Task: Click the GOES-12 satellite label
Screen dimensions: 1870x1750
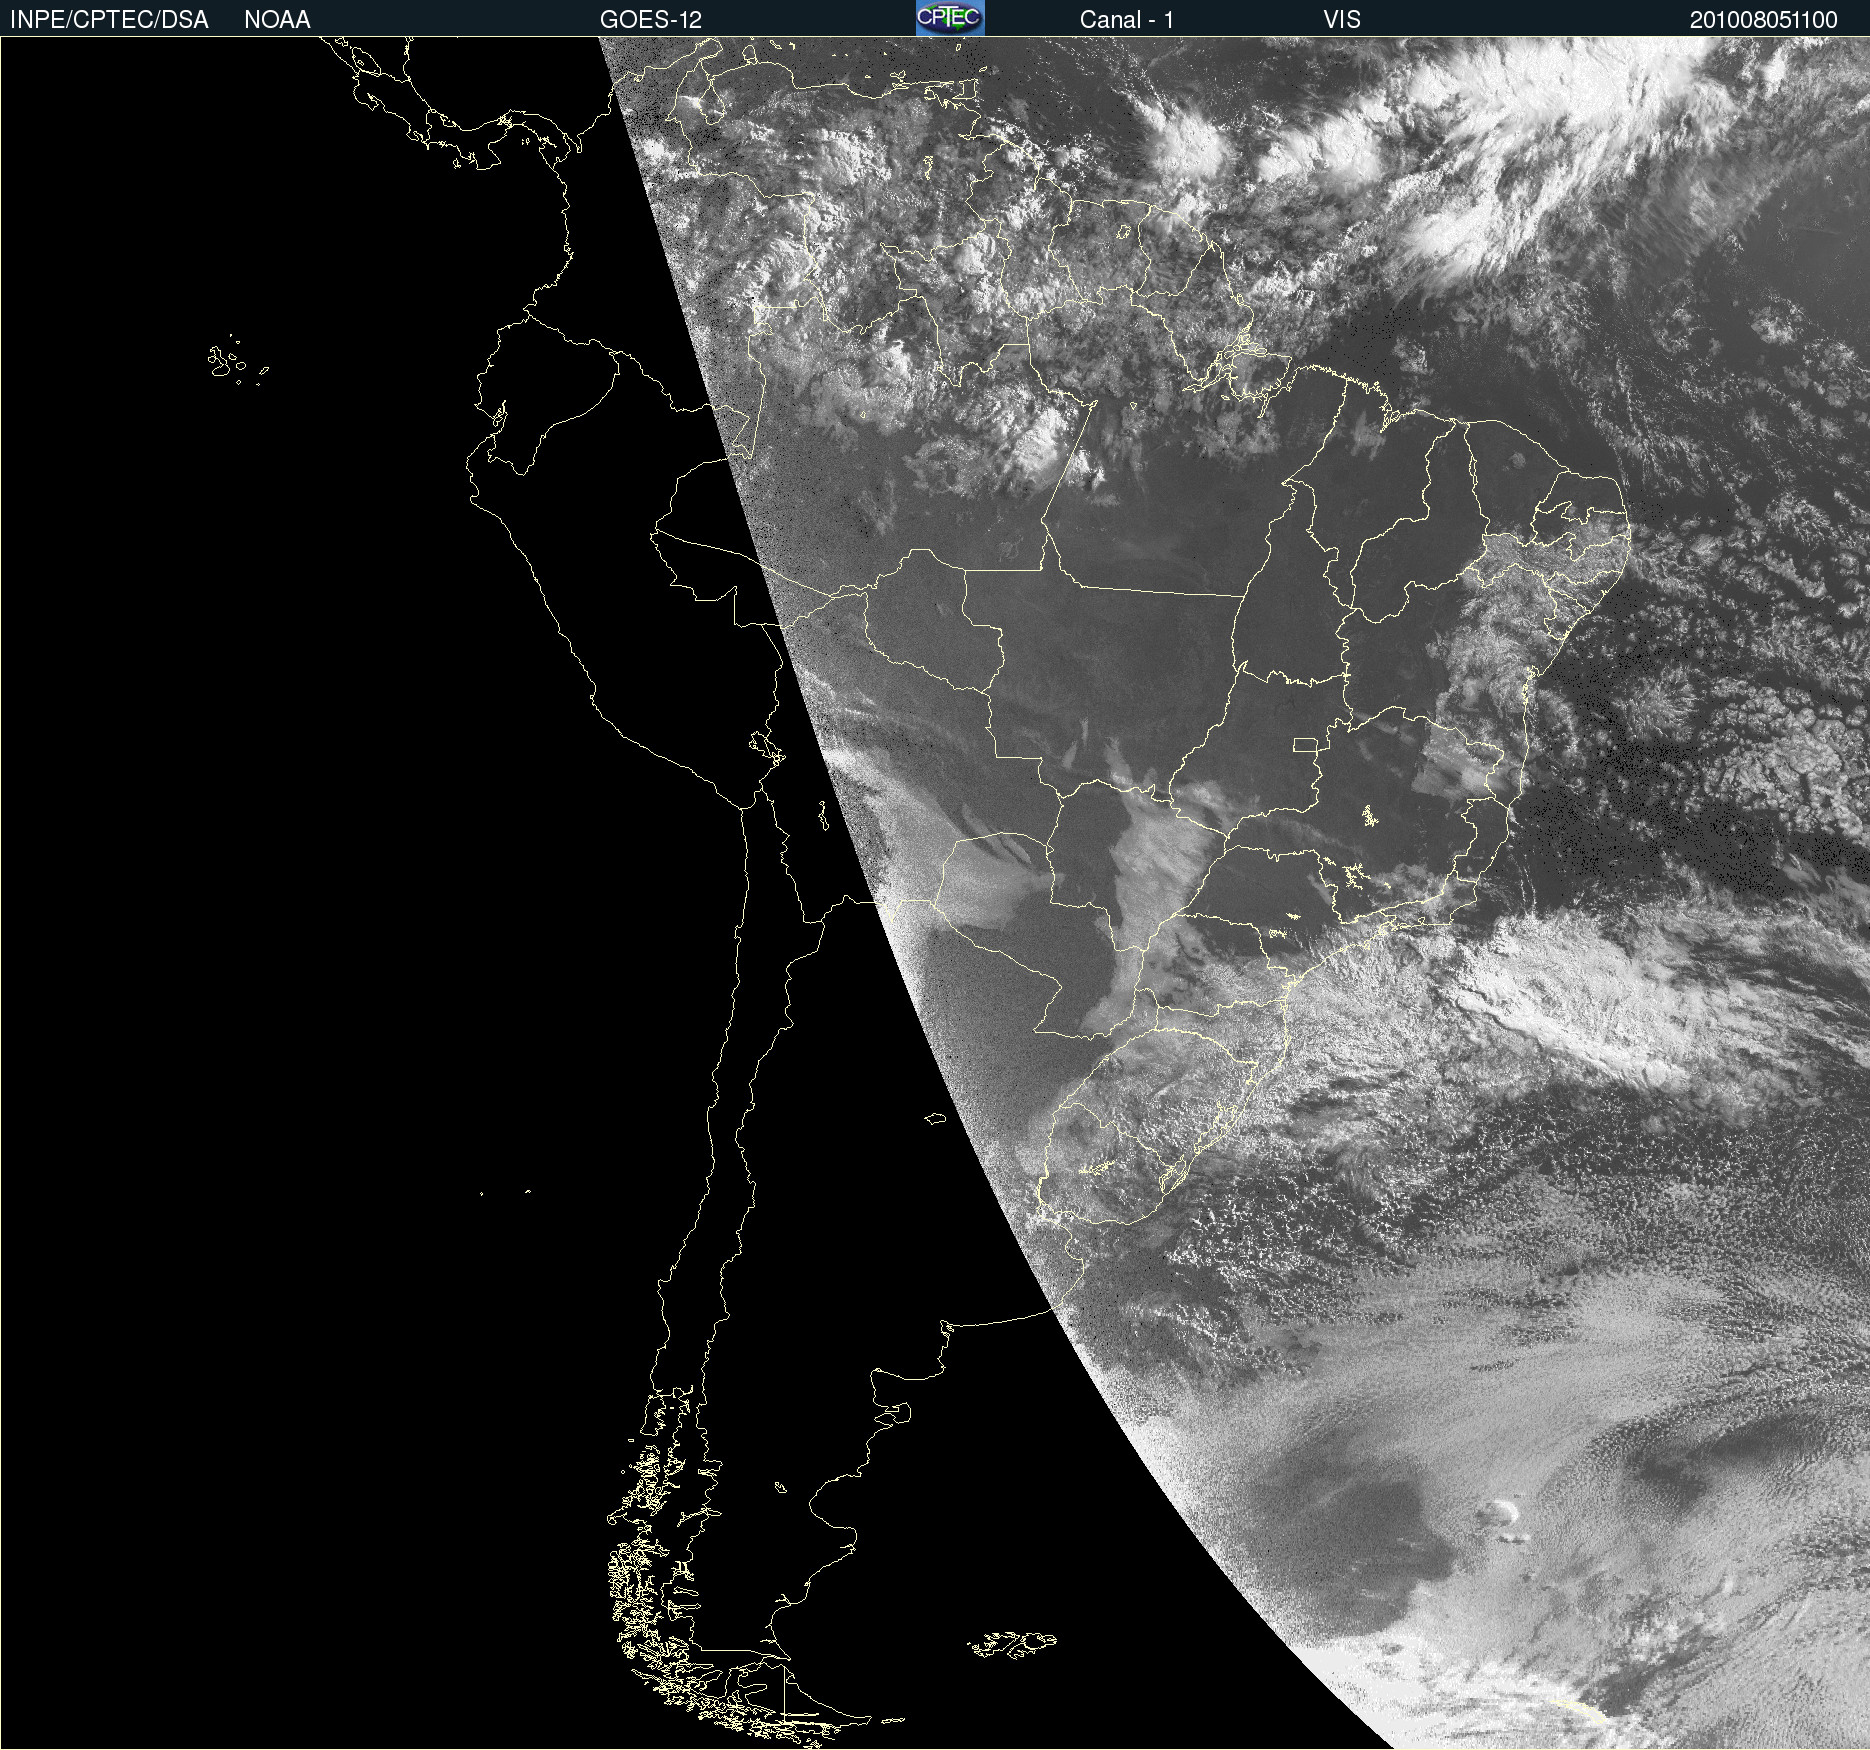Action: coord(651,20)
